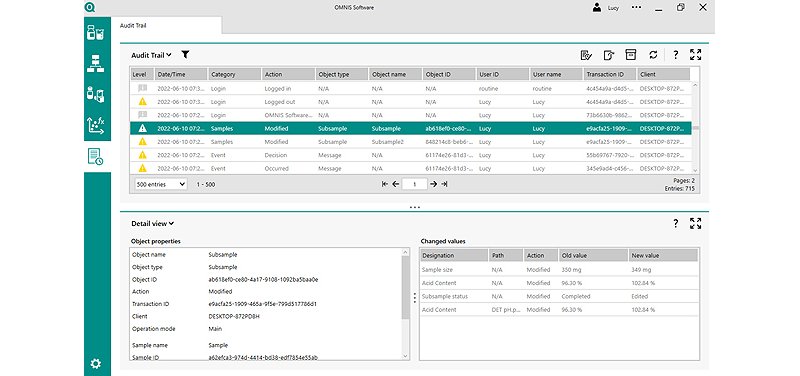The height and width of the screenshot is (376, 800).
Task: Sort by the Object type column header
Action: coord(342,74)
